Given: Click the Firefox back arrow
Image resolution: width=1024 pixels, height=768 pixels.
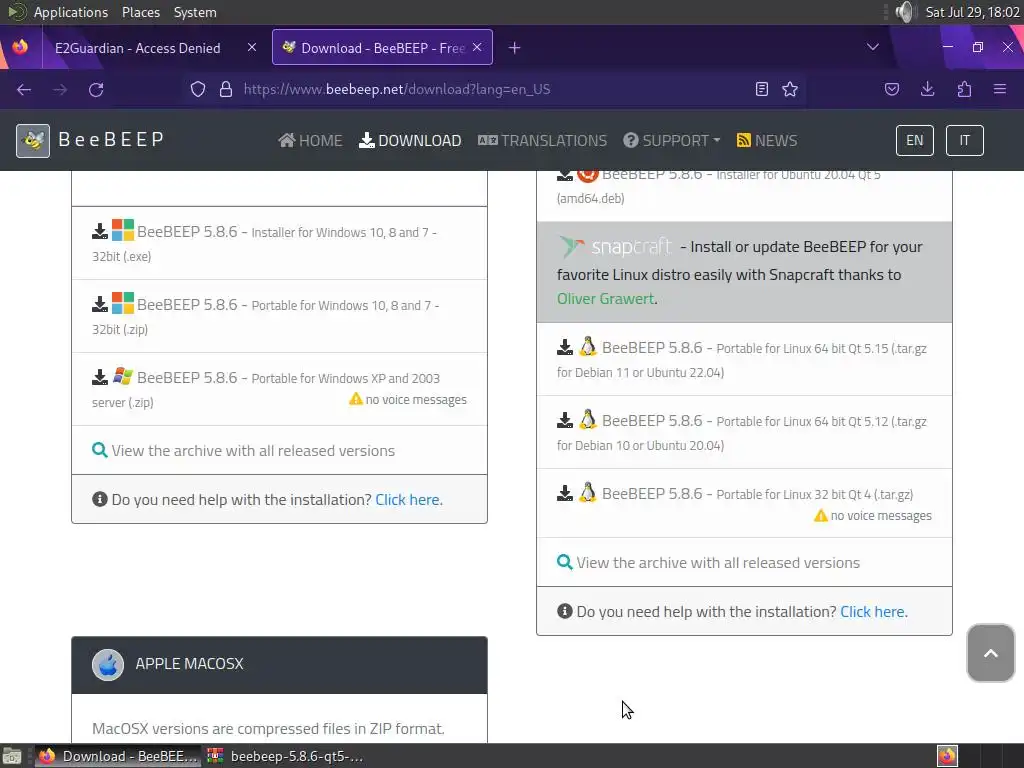Looking at the screenshot, I should (x=24, y=89).
